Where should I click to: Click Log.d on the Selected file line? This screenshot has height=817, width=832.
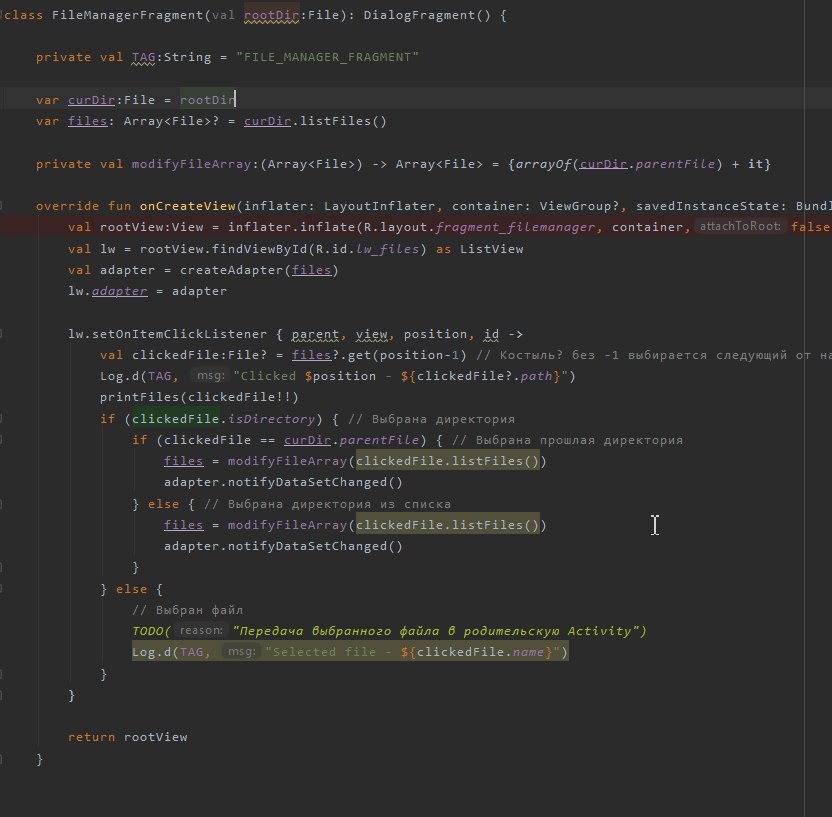pyautogui.click(x=151, y=652)
